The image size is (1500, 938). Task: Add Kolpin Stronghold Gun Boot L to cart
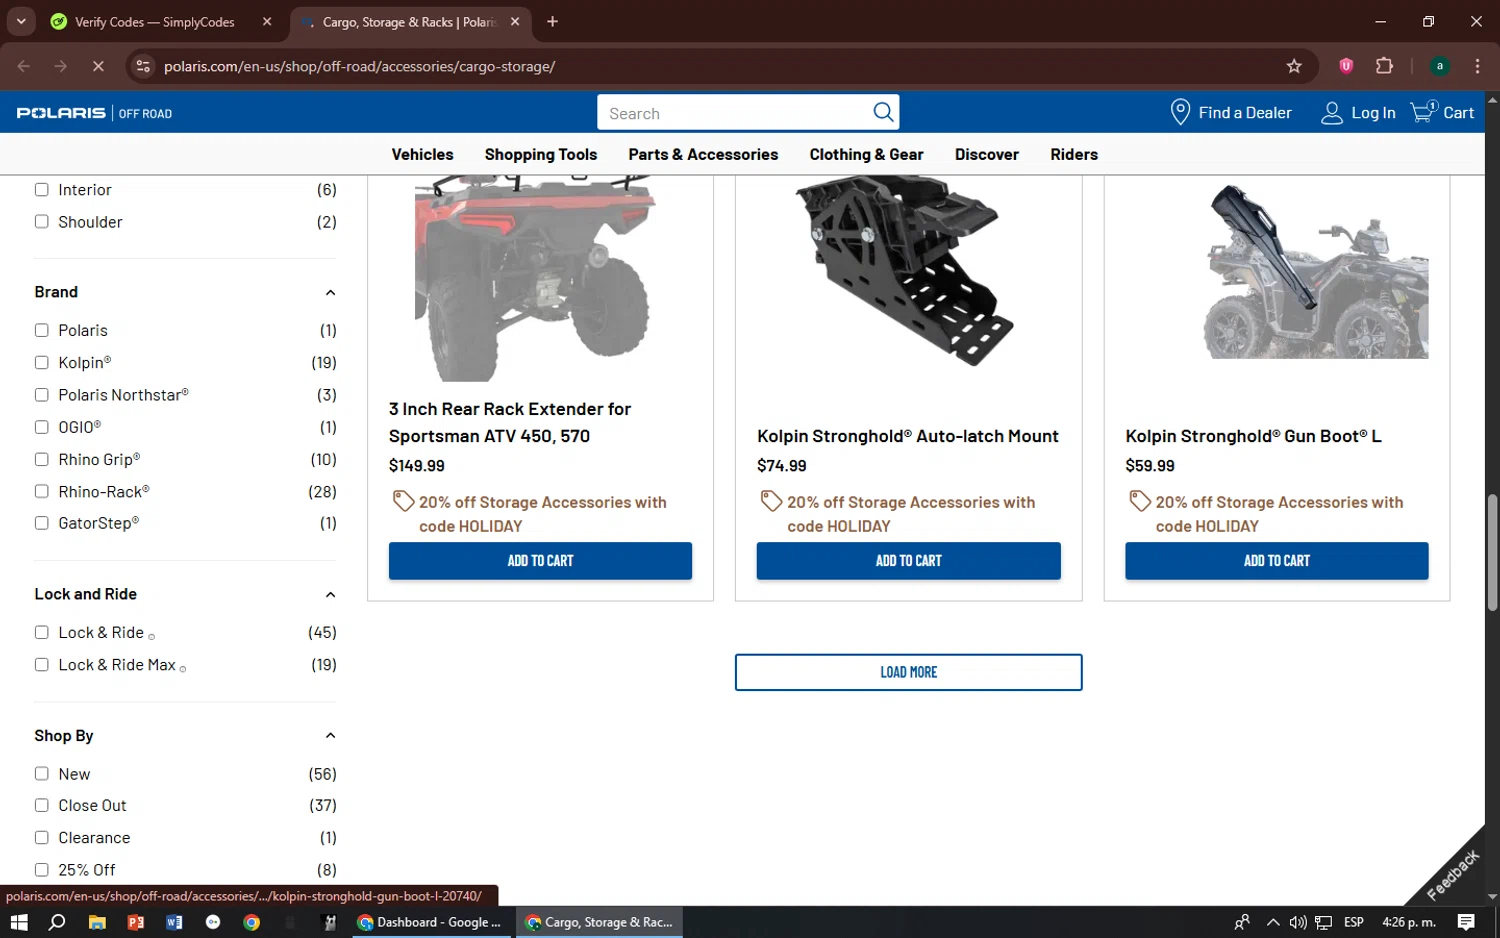(x=1277, y=561)
